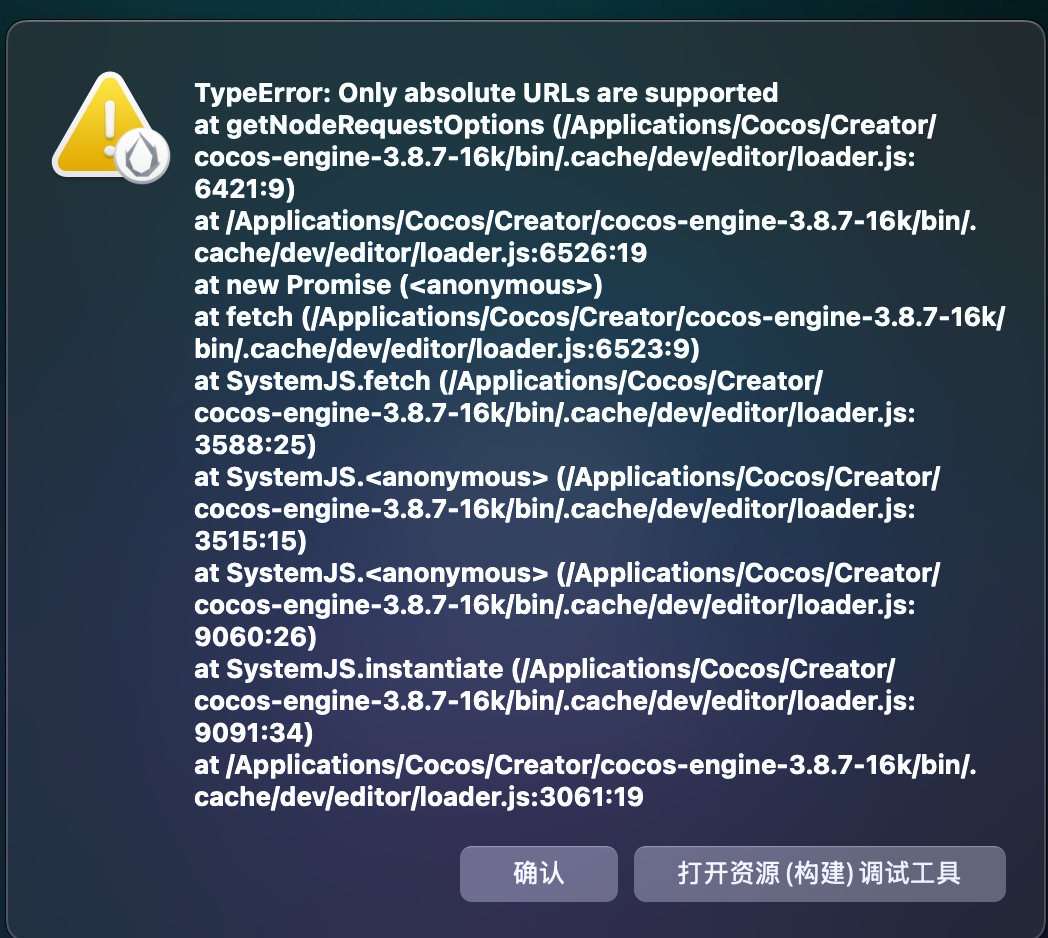1048x938 pixels.
Task: Click the first "at SystemJS.<anonymous>" stack line
Action: (567, 478)
